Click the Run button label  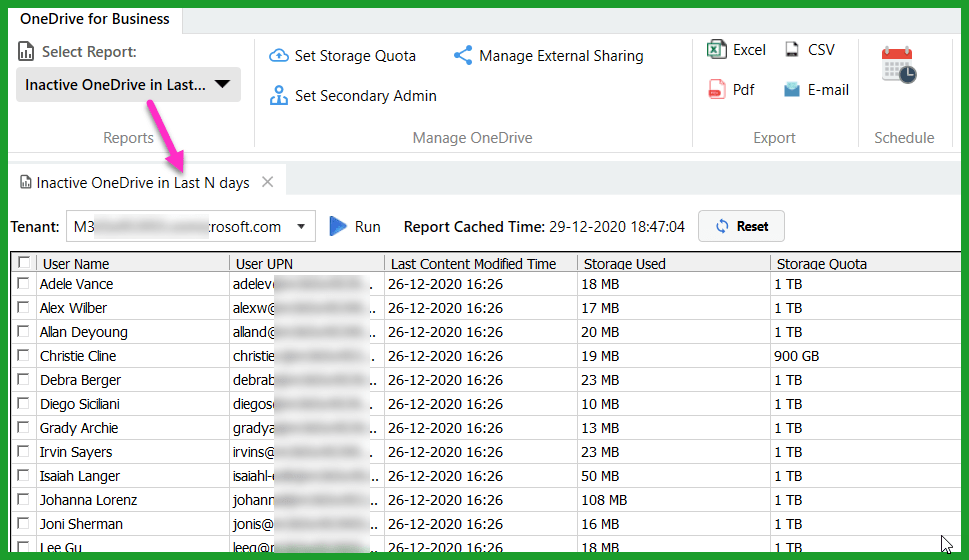tap(368, 227)
